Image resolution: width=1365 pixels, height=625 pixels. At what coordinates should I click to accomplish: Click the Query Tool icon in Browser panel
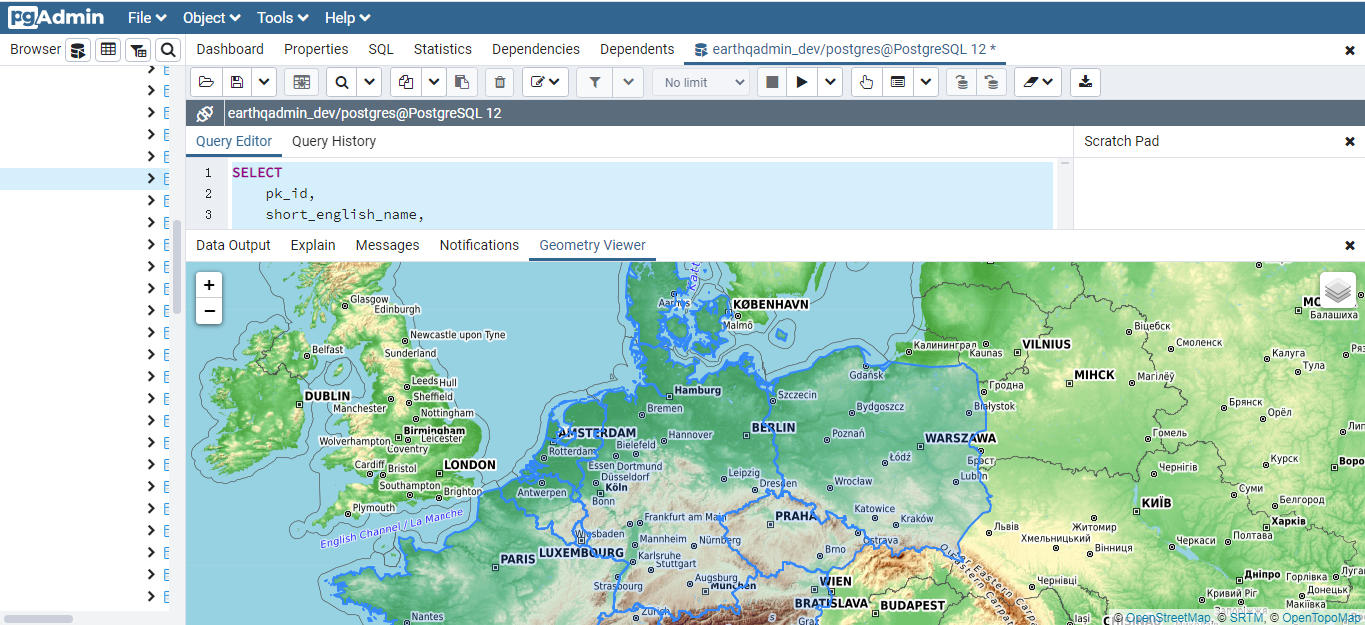coord(78,50)
